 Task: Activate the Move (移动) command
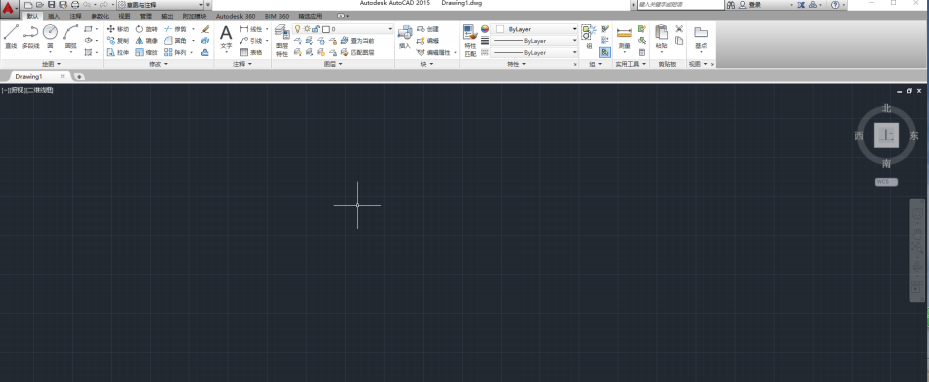point(117,29)
